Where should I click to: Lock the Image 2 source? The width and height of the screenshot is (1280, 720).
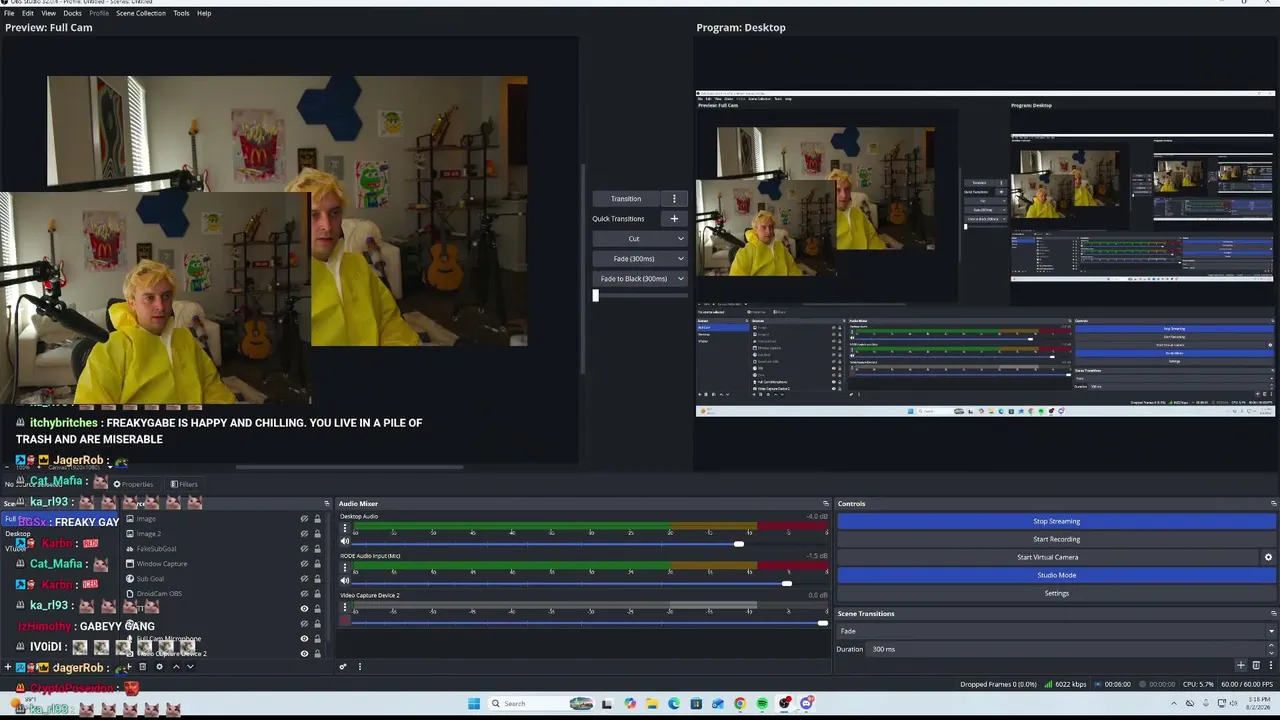coord(318,534)
